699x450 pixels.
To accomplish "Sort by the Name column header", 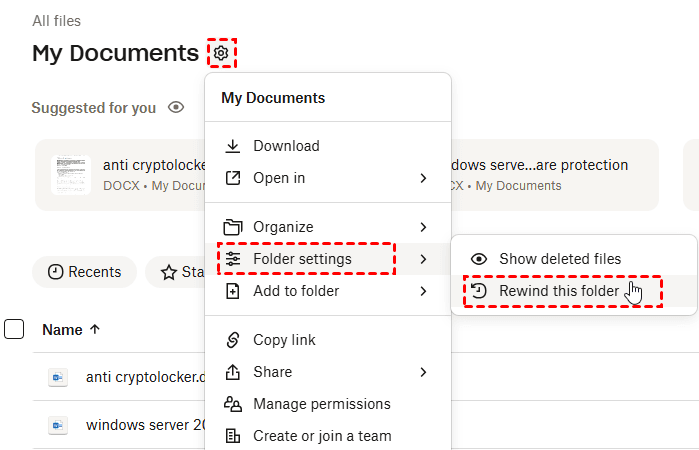I will (x=71, y=328).
